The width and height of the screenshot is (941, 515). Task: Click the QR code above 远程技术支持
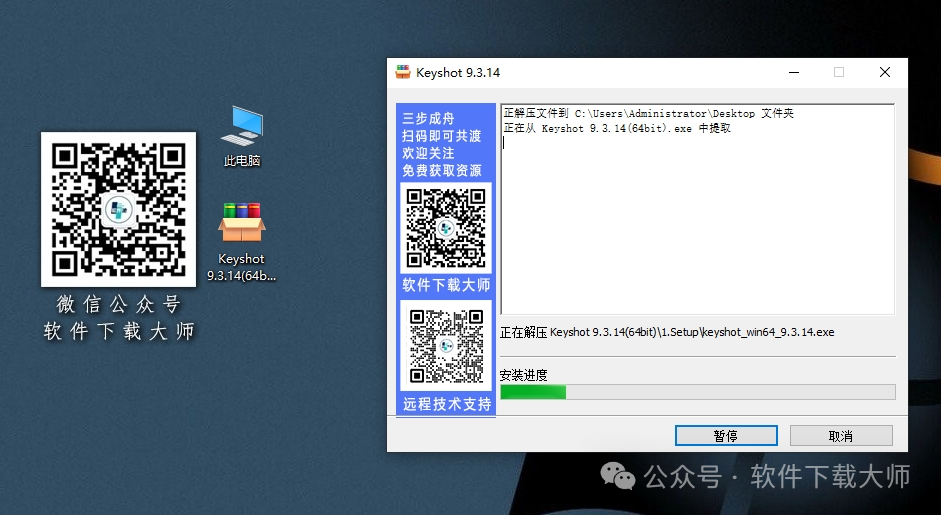446,346
